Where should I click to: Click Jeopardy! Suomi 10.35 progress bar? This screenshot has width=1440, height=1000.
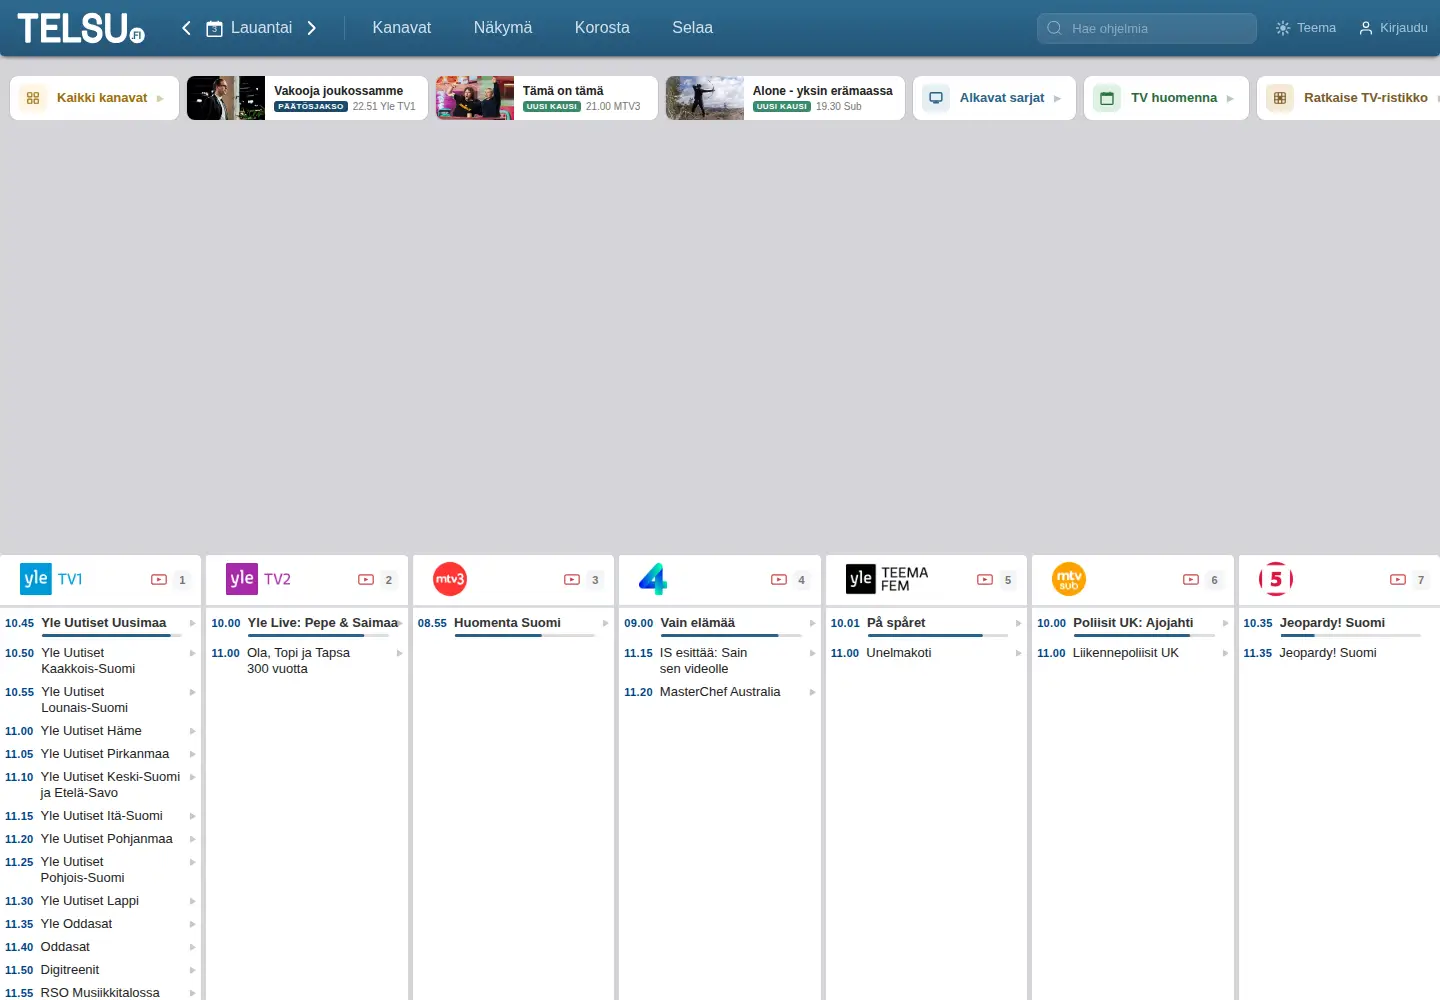[1350, 635]
